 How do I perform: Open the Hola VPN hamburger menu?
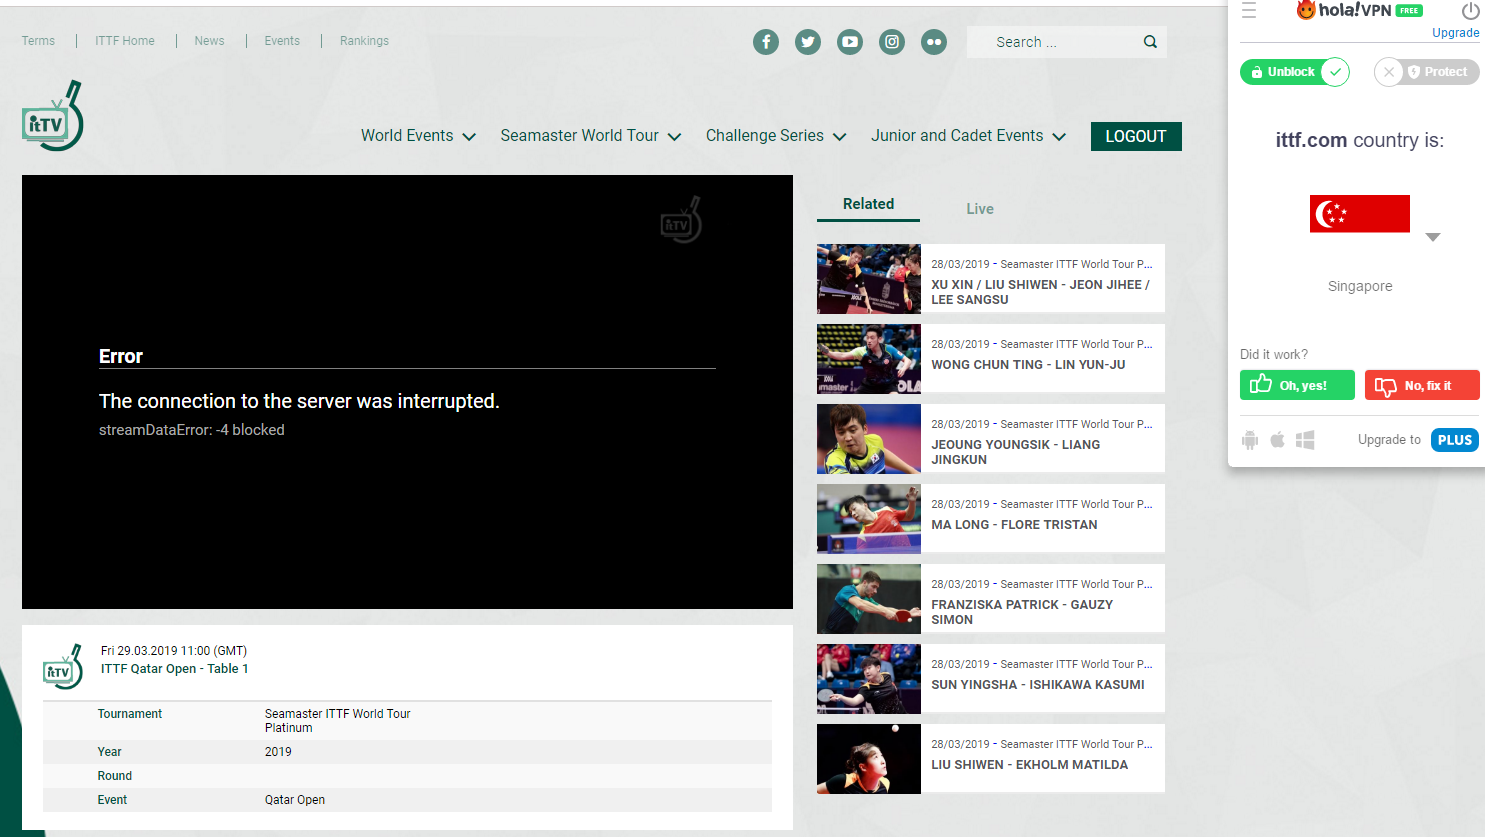(x=1249, y=11)
